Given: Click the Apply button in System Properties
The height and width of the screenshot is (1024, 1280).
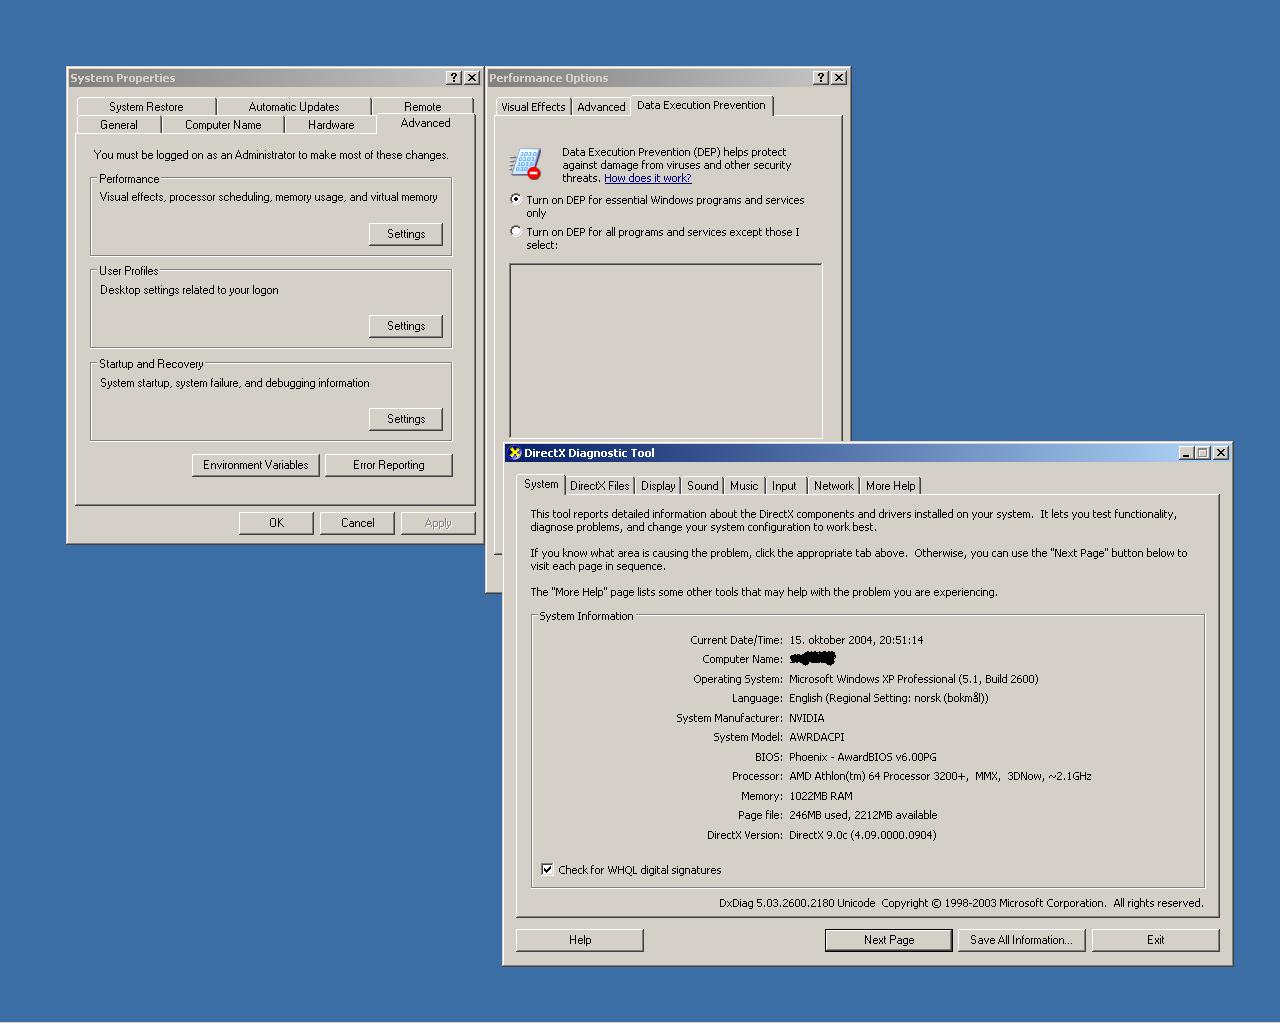Looking at the screenshot, I should (x=438, y=523).
